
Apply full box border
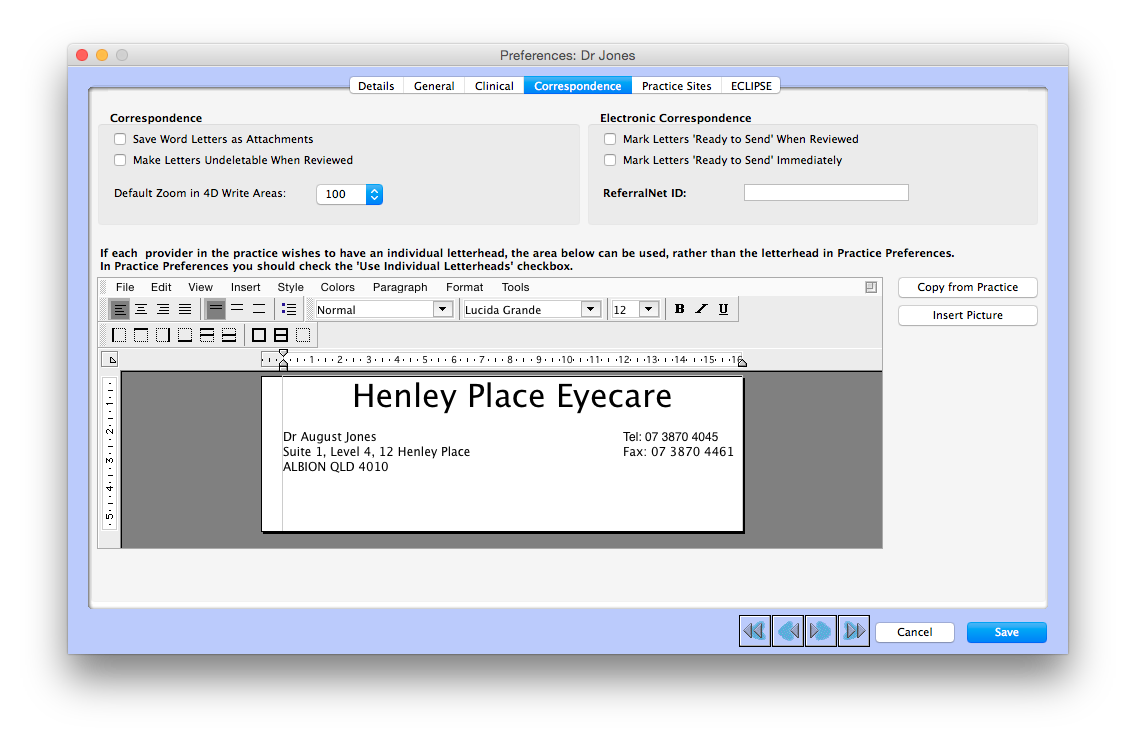[x=259, y=335]
